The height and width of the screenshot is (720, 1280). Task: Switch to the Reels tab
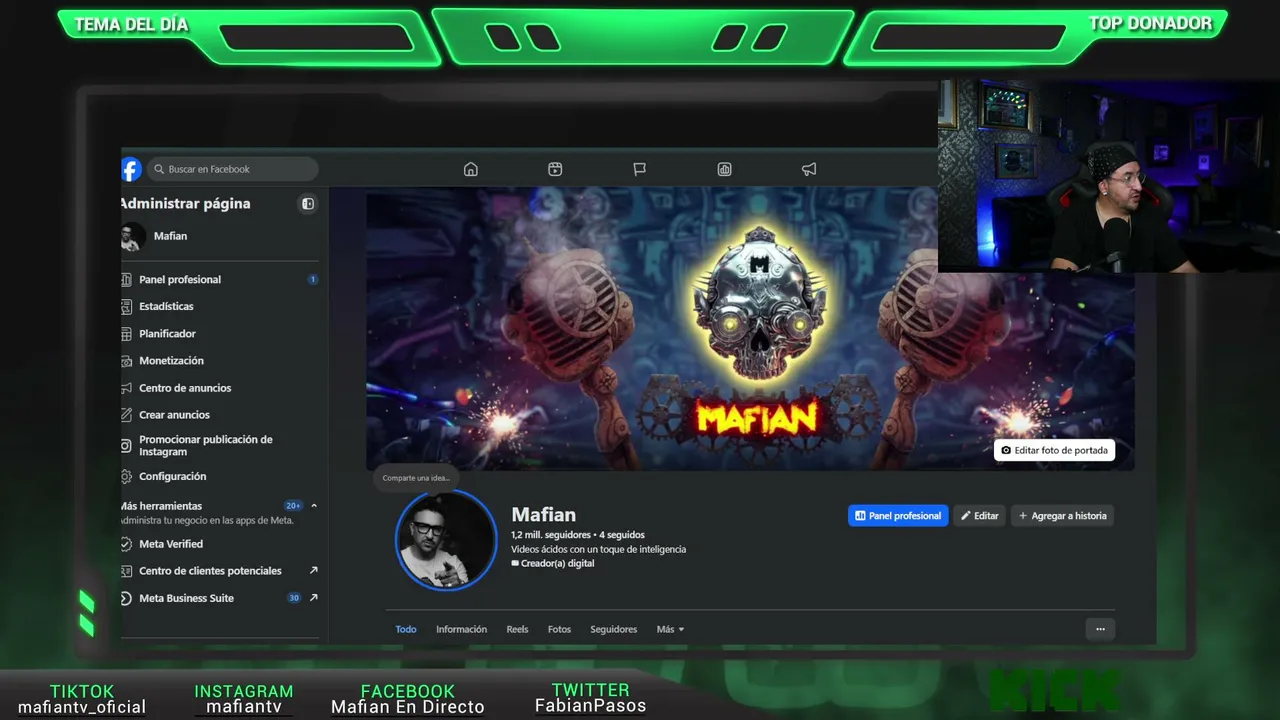pyautogui.click(x=517, y=629)
